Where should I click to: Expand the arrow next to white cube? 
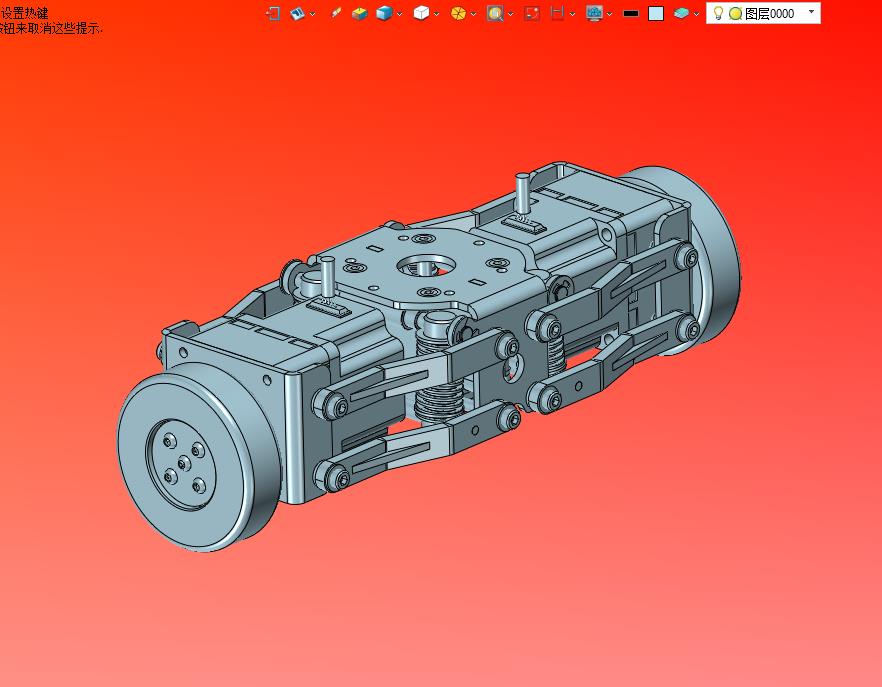point(436,14)
